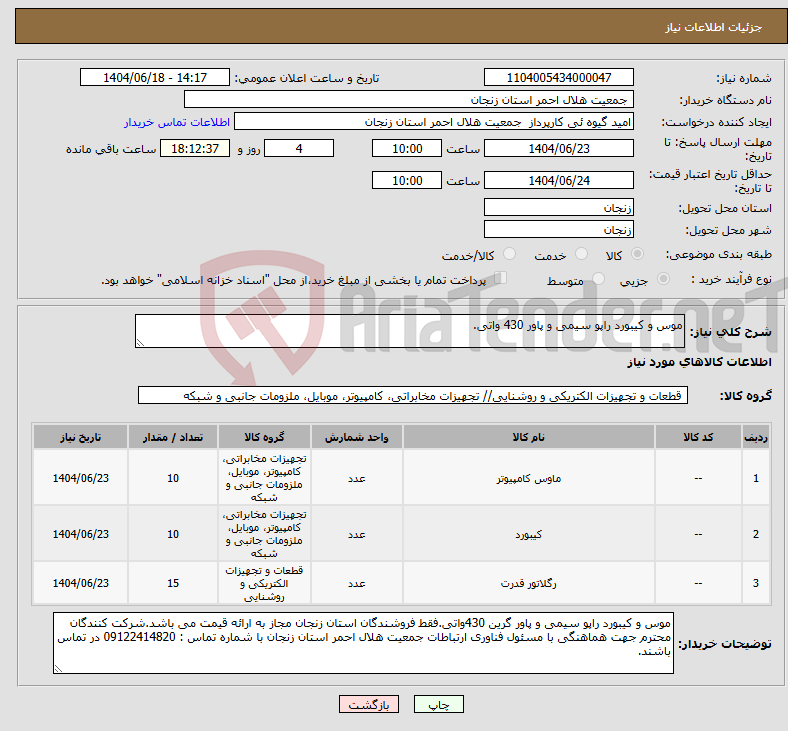Click the اطلاعات کالاهای مورد نیاز heading
The width and height of the screenshot is (788, 731).
click(x=699, y=362)
